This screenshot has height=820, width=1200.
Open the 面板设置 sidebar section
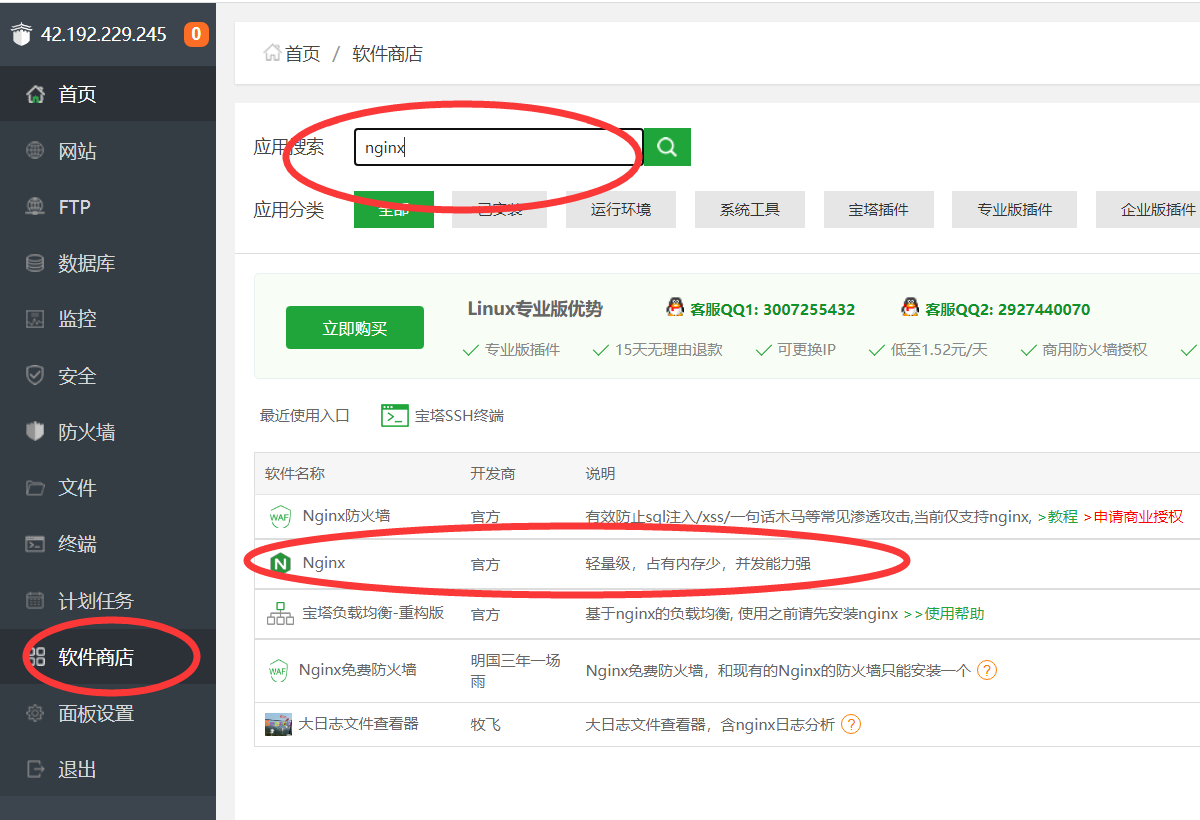click(108, 713)
